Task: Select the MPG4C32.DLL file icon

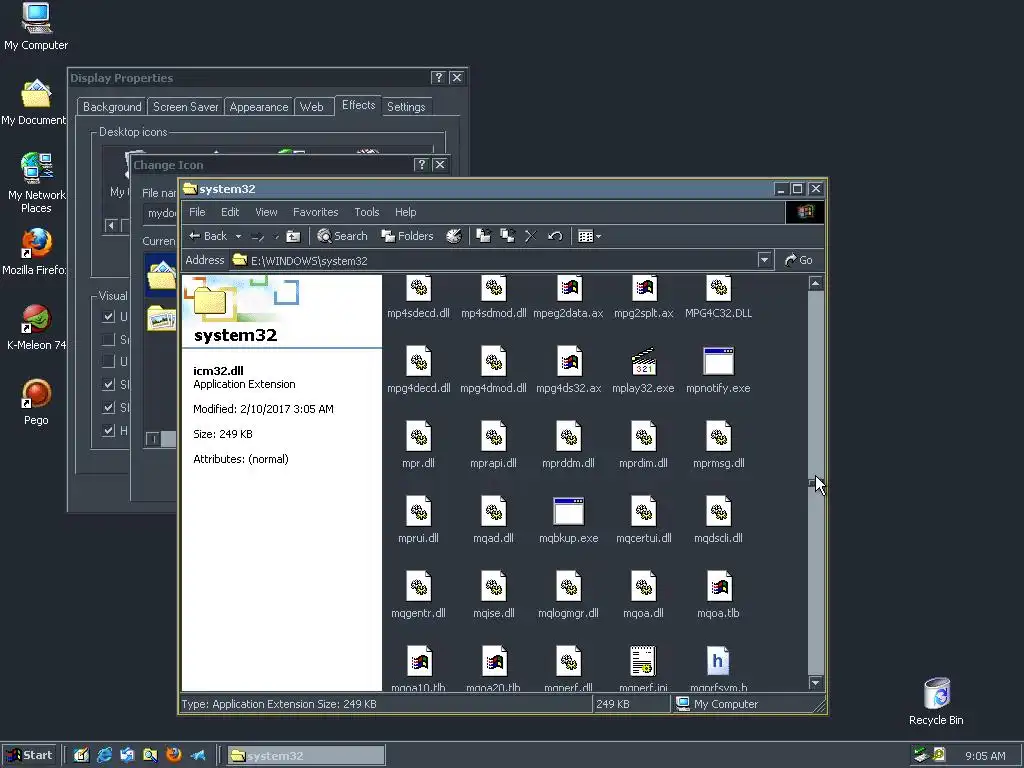Action: 718,289
